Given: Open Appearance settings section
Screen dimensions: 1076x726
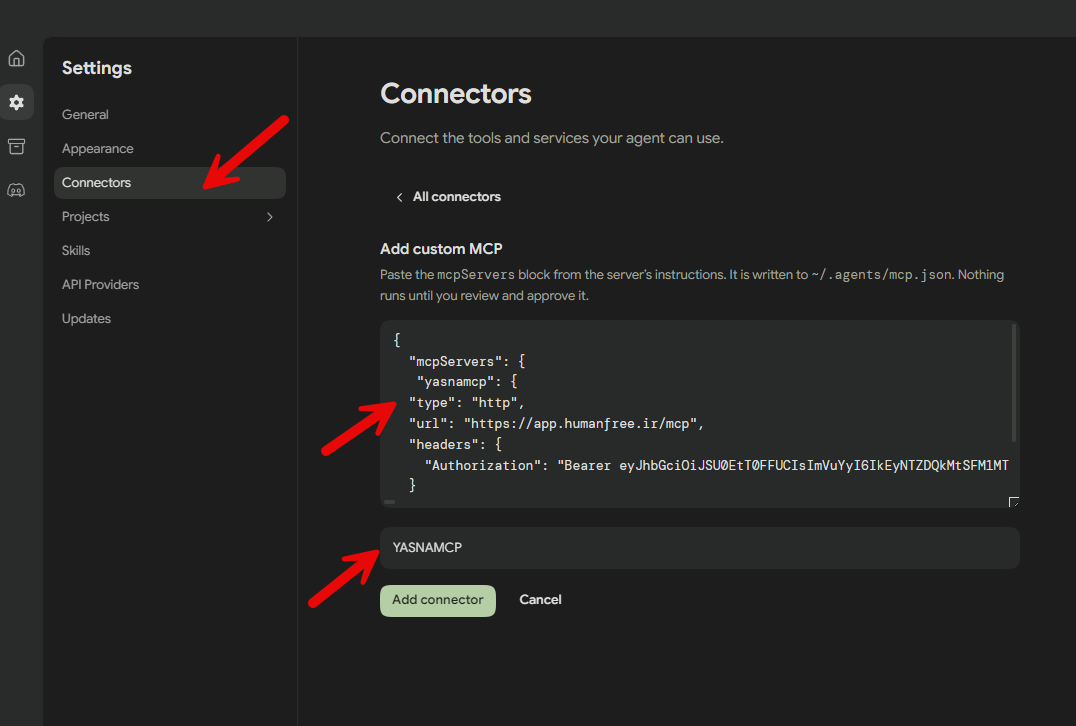Looking at the screenshot, I should (x=97, y=149).
